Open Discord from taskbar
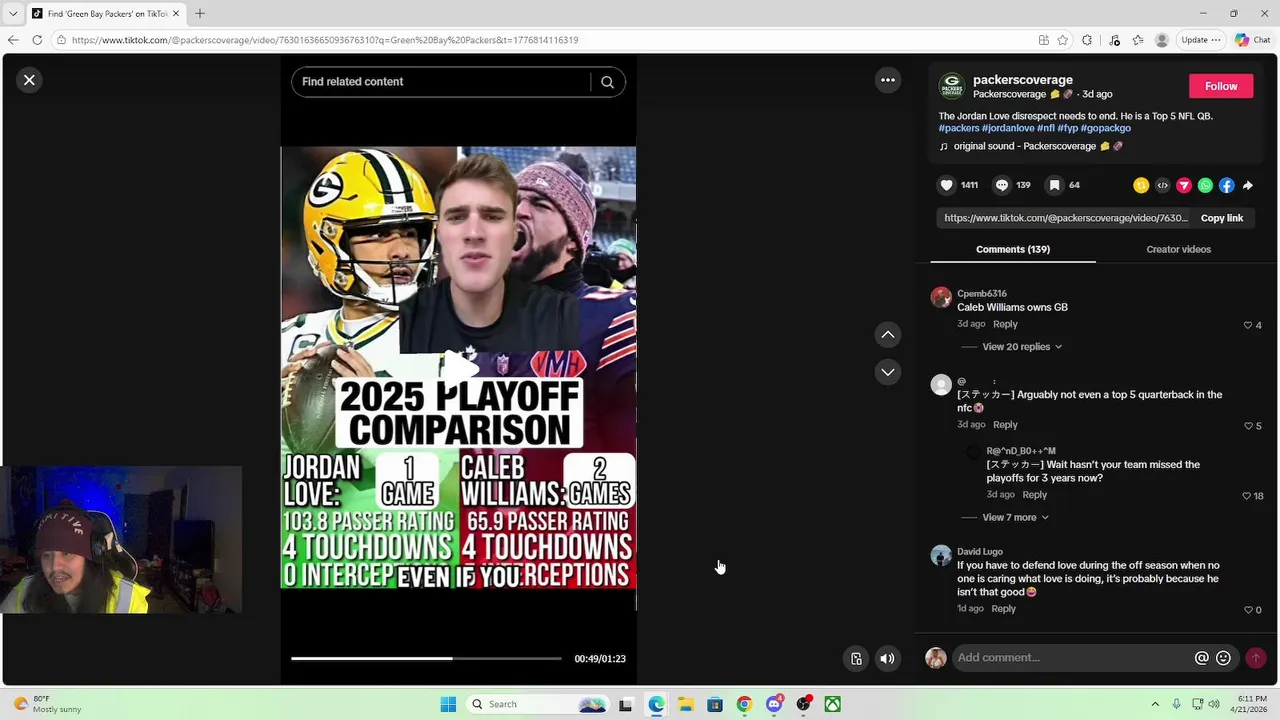1280x720 pixels. pos(774,704)
